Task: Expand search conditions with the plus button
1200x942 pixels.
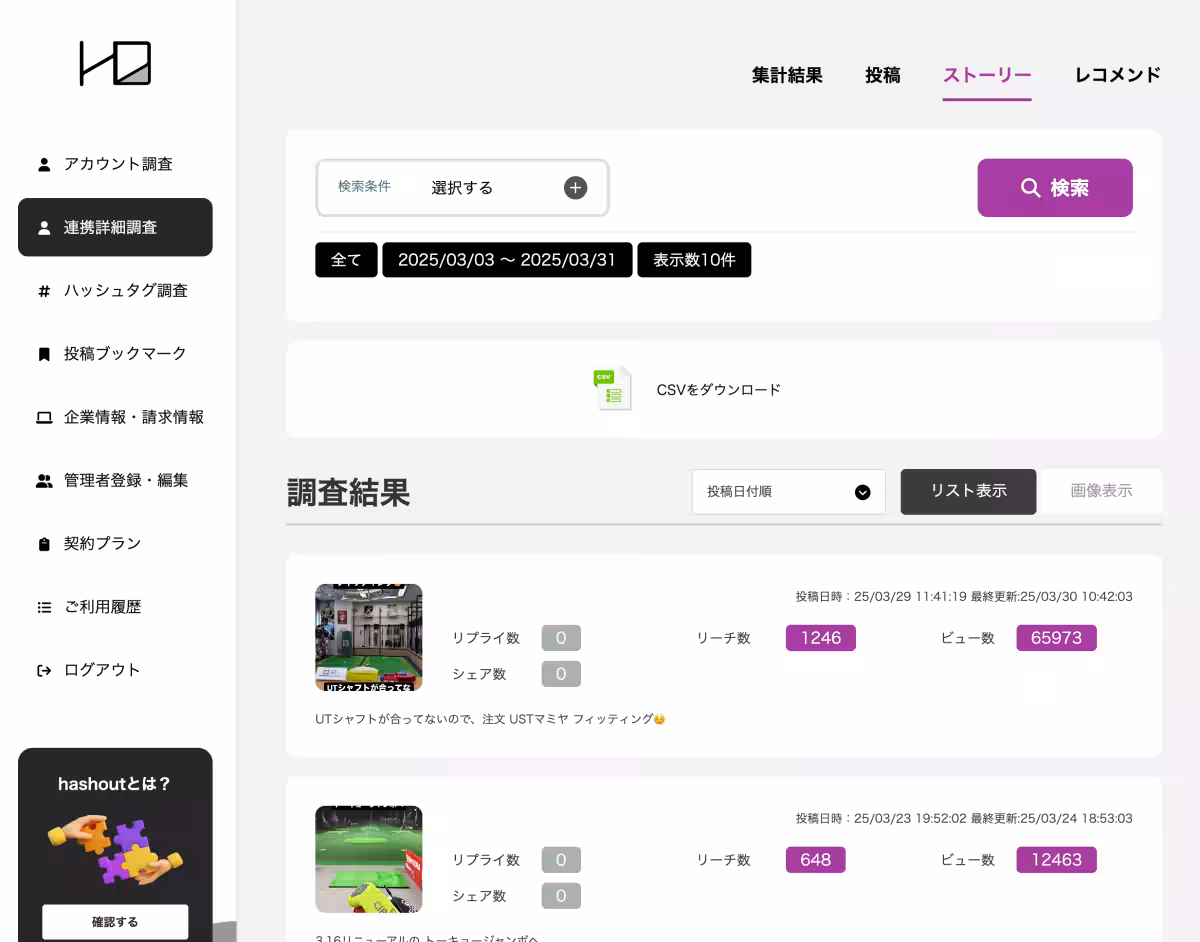Action: click(575, 187)
